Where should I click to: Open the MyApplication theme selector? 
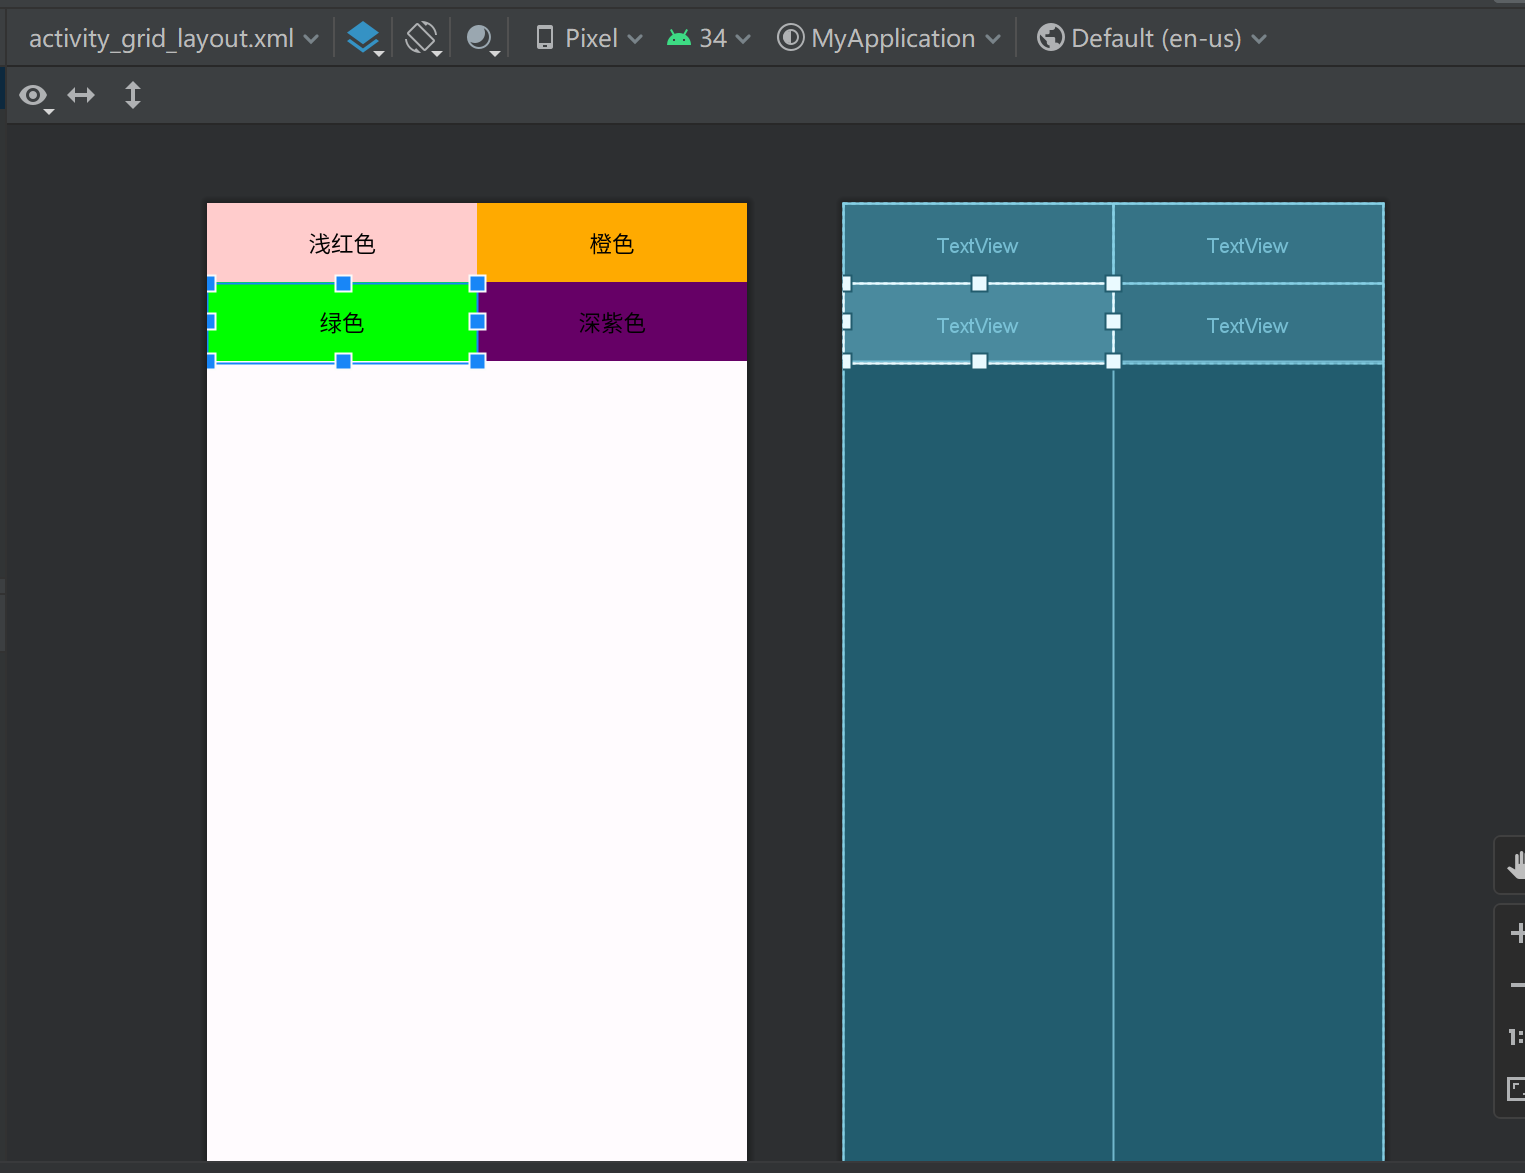point(889,38)
